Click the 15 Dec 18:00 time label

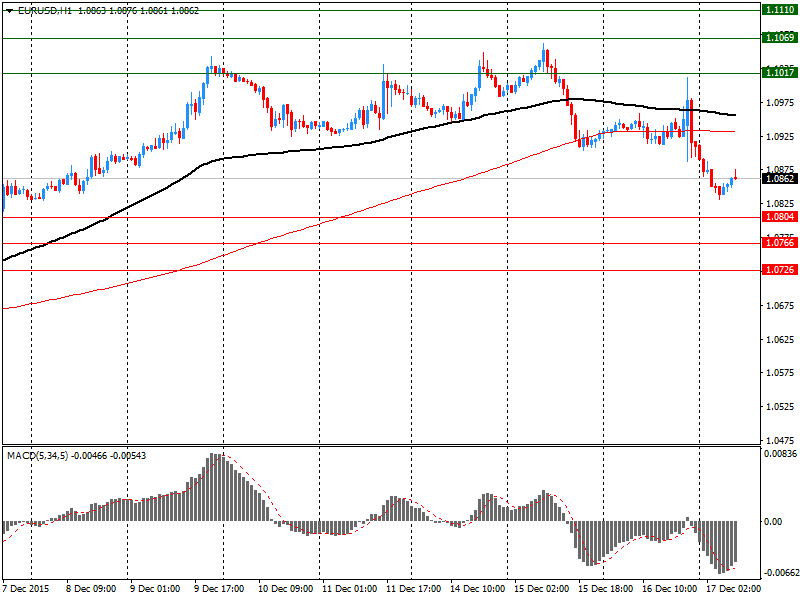pos(606,589)
